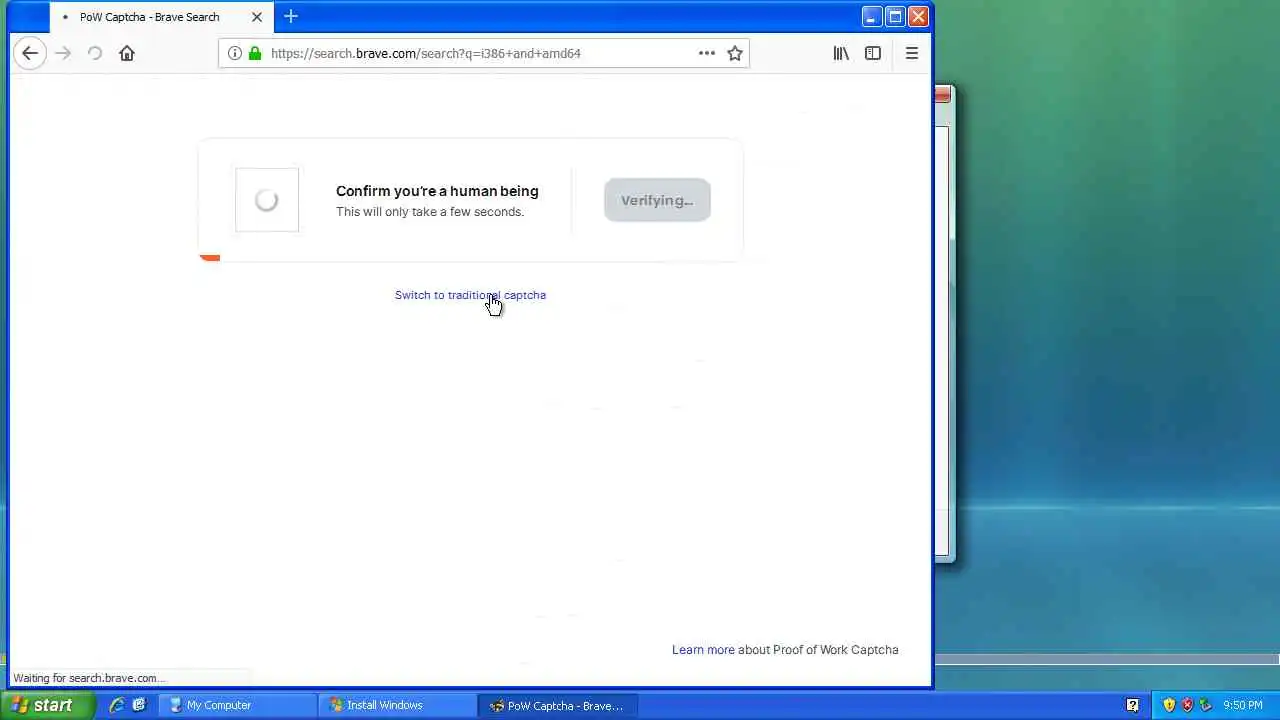Switch to My Computer taskbar button

pyautogui.click(x=238, y=705)
